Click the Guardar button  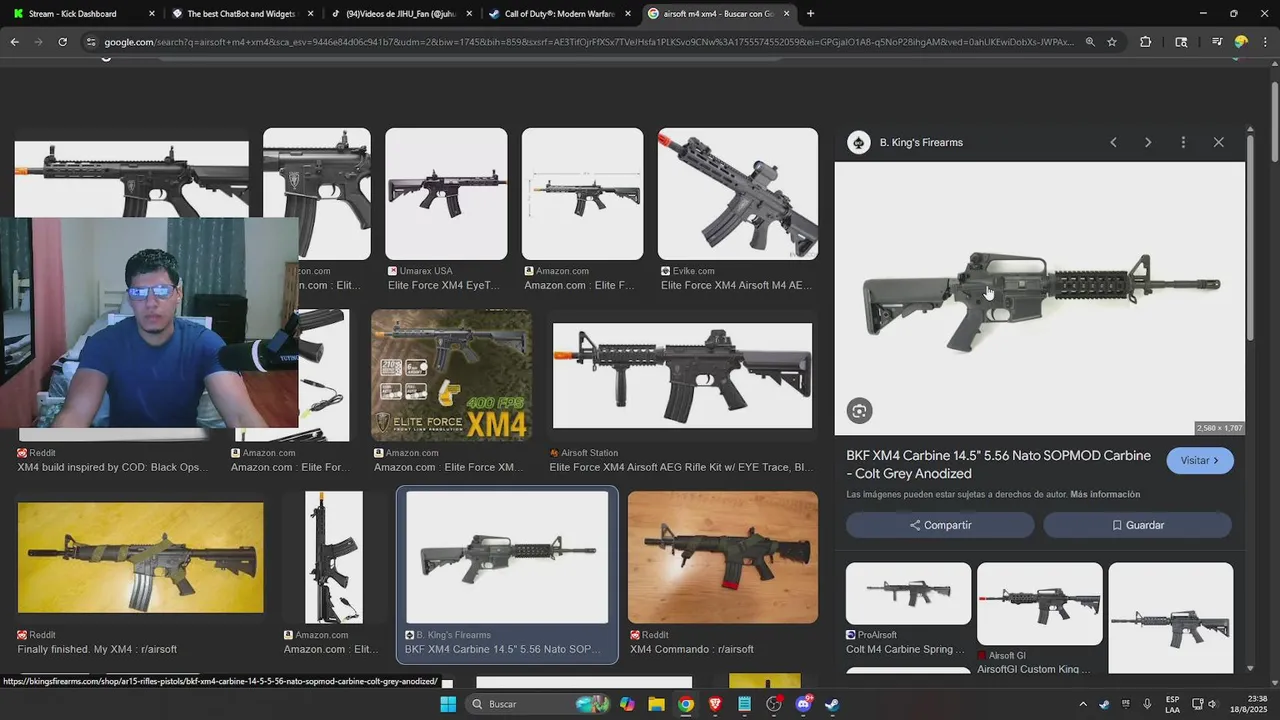click(1138, 525)
